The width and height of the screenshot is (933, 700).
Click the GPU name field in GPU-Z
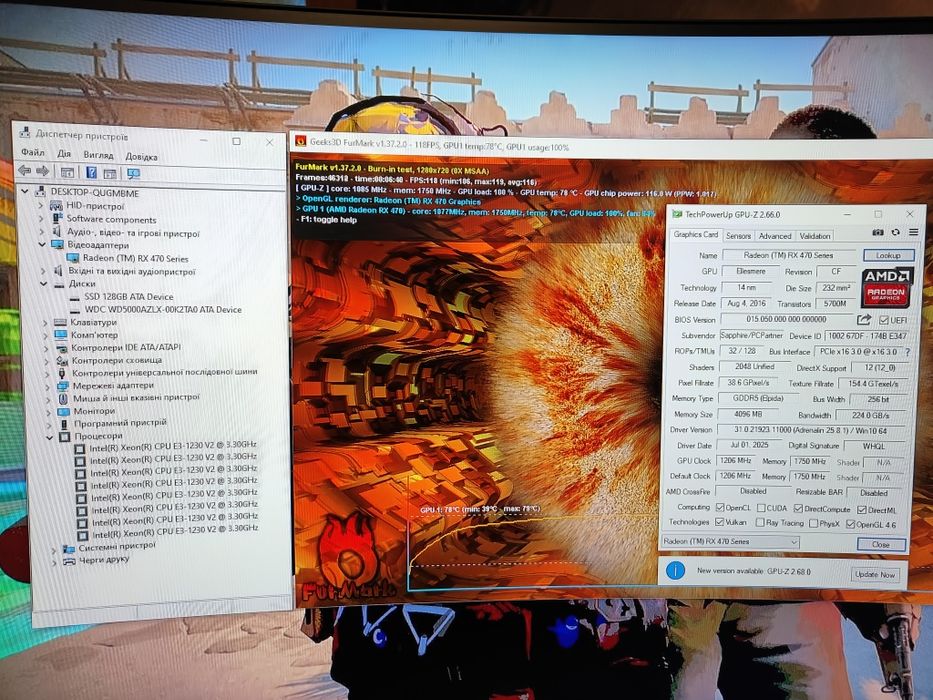788,255
